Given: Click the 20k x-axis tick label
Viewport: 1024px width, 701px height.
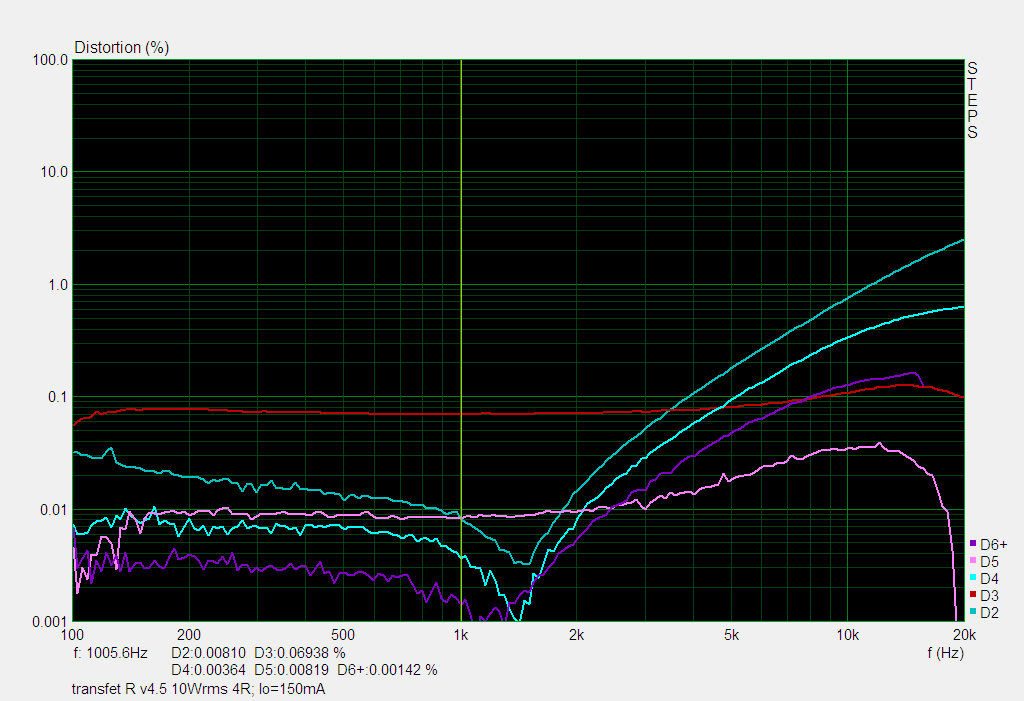Looking at the screenshot, I should pos(965,635).
